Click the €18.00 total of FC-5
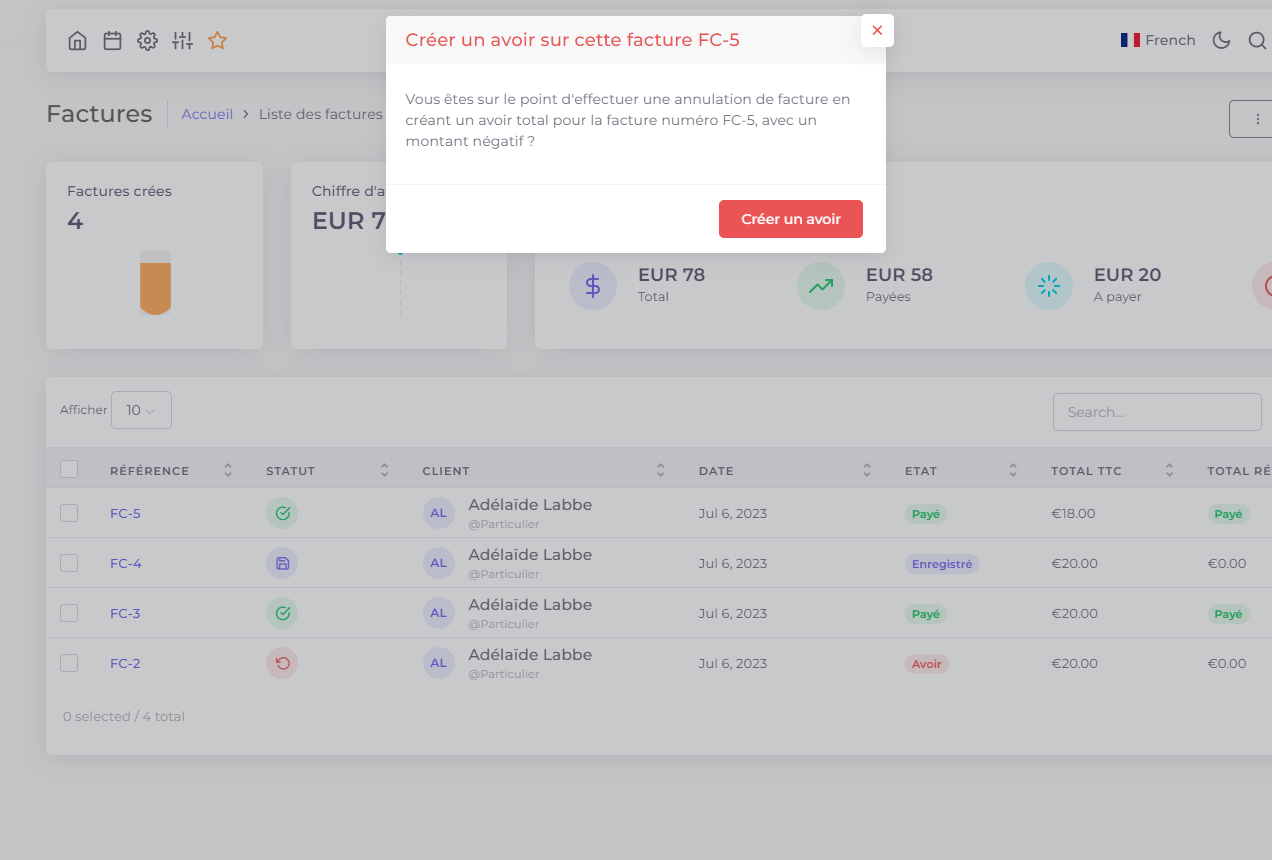Screen dimensions: 1272x860 tap(1073, 513)
